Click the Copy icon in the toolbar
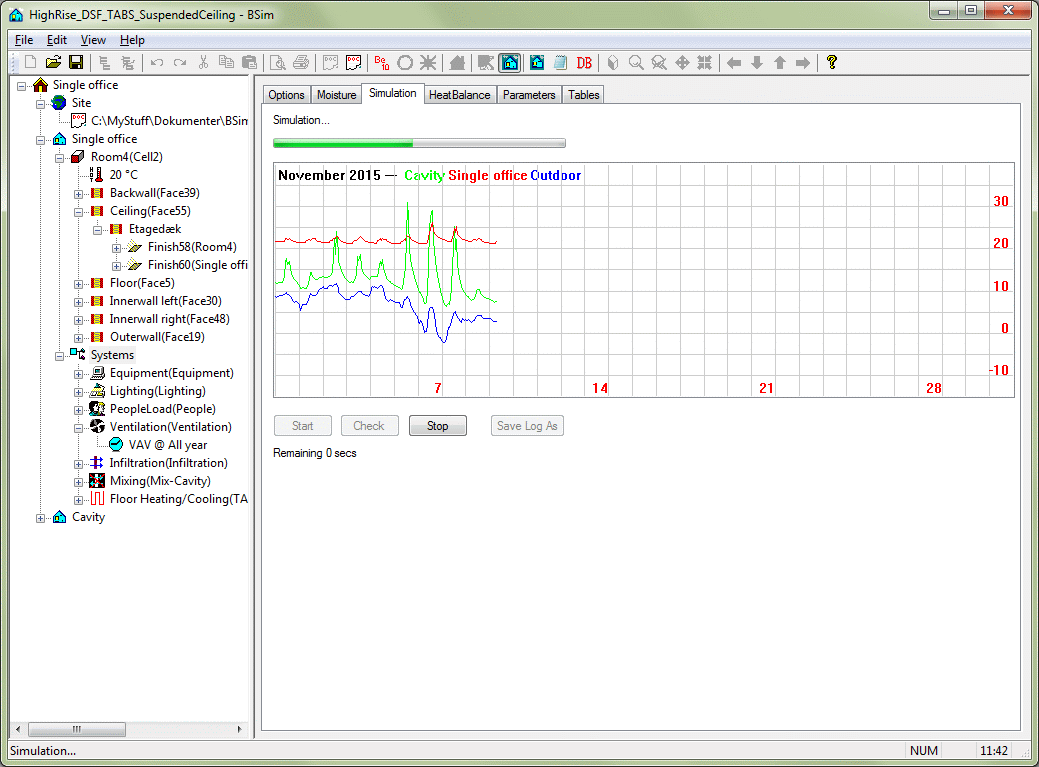Screen dimensions: 1039x767 (227, 62)
